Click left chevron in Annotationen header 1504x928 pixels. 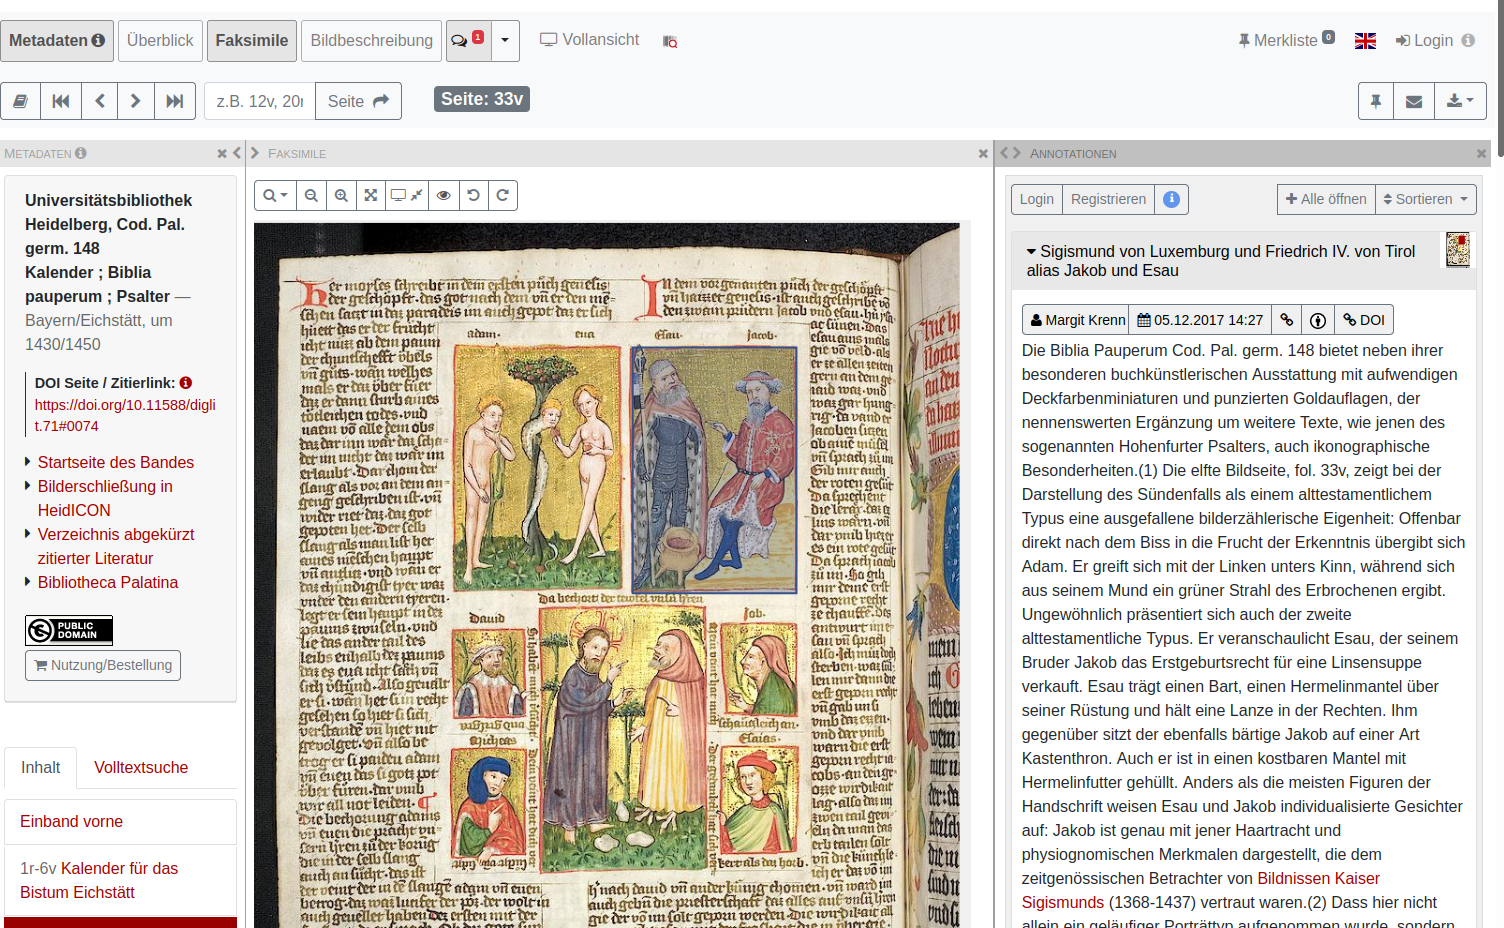tap(1004, 153)
